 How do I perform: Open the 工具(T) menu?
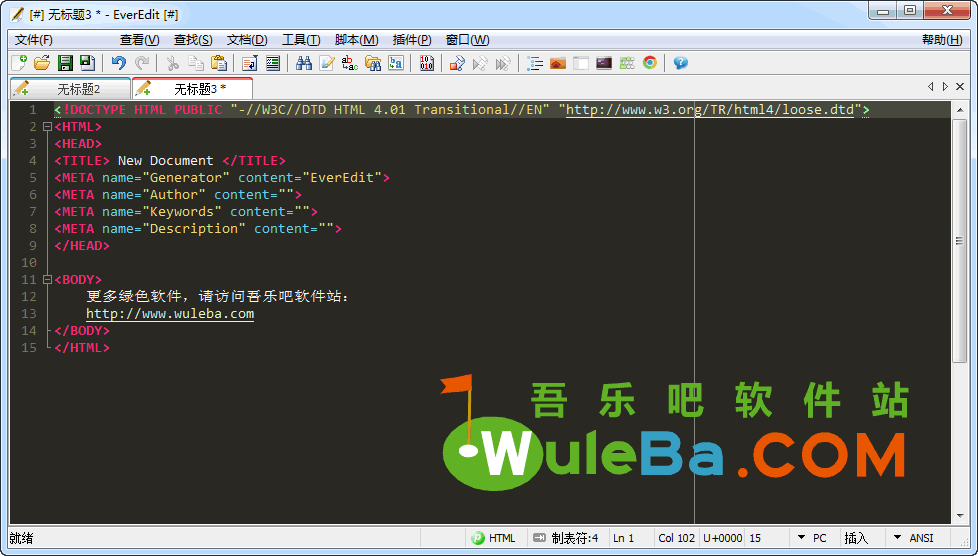[301, 40]
